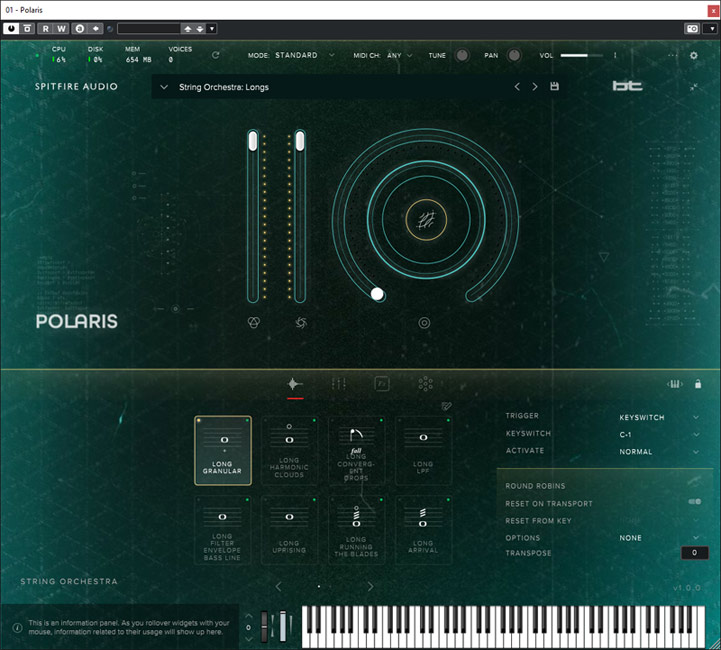Go to previous articulation page arrow
This screenshot has height=650, width=721.
point(278,586)
